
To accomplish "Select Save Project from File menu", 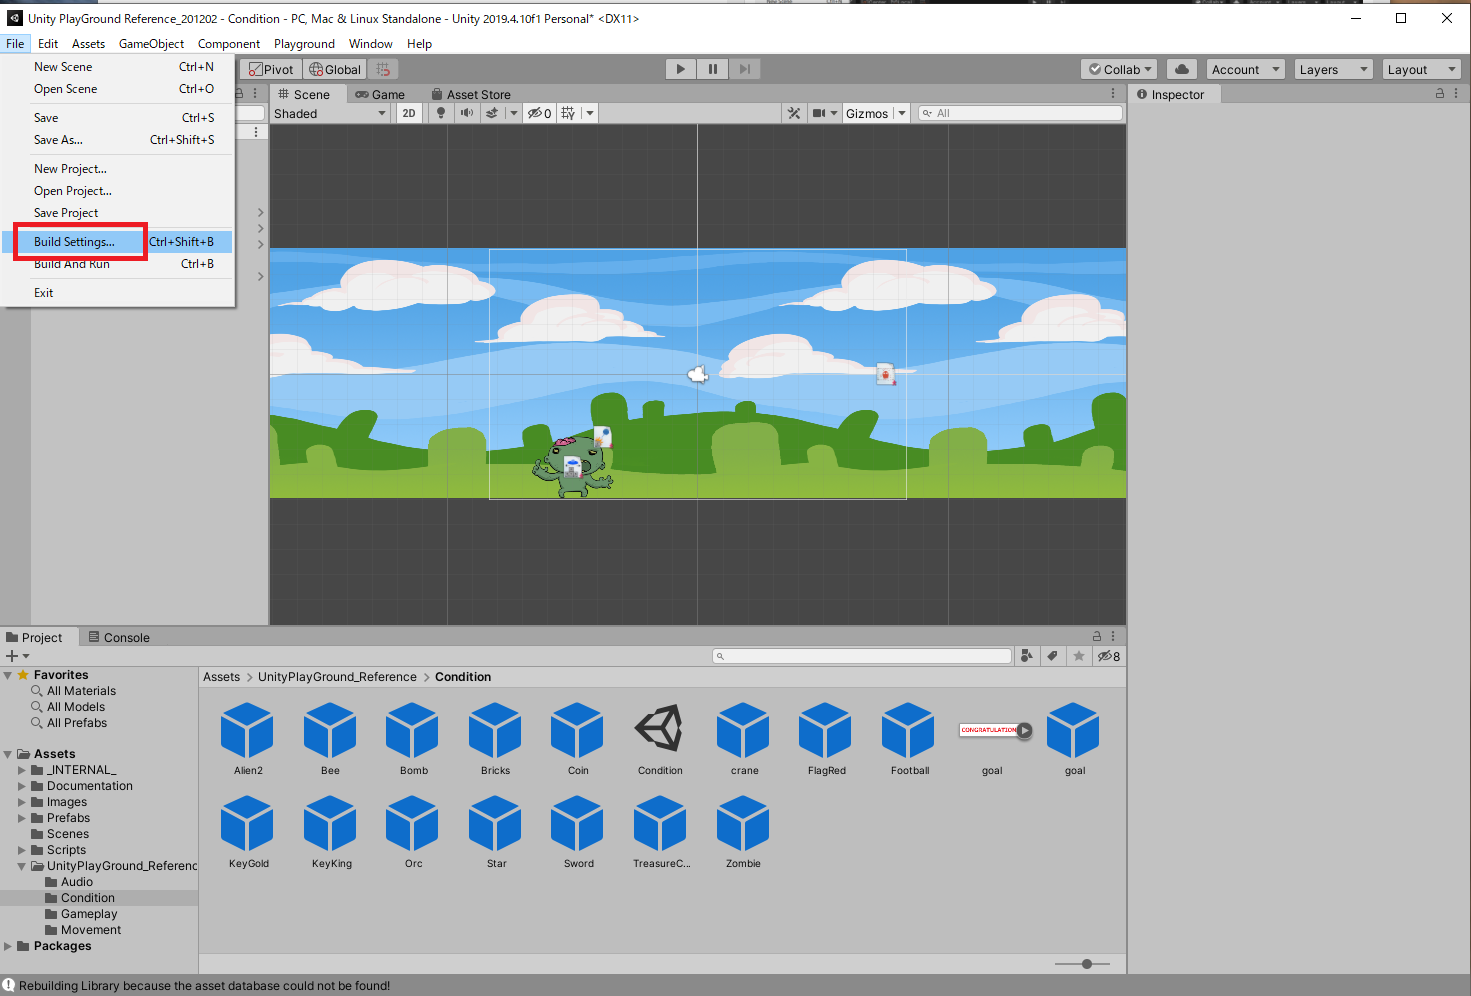I will pos(118,213).
